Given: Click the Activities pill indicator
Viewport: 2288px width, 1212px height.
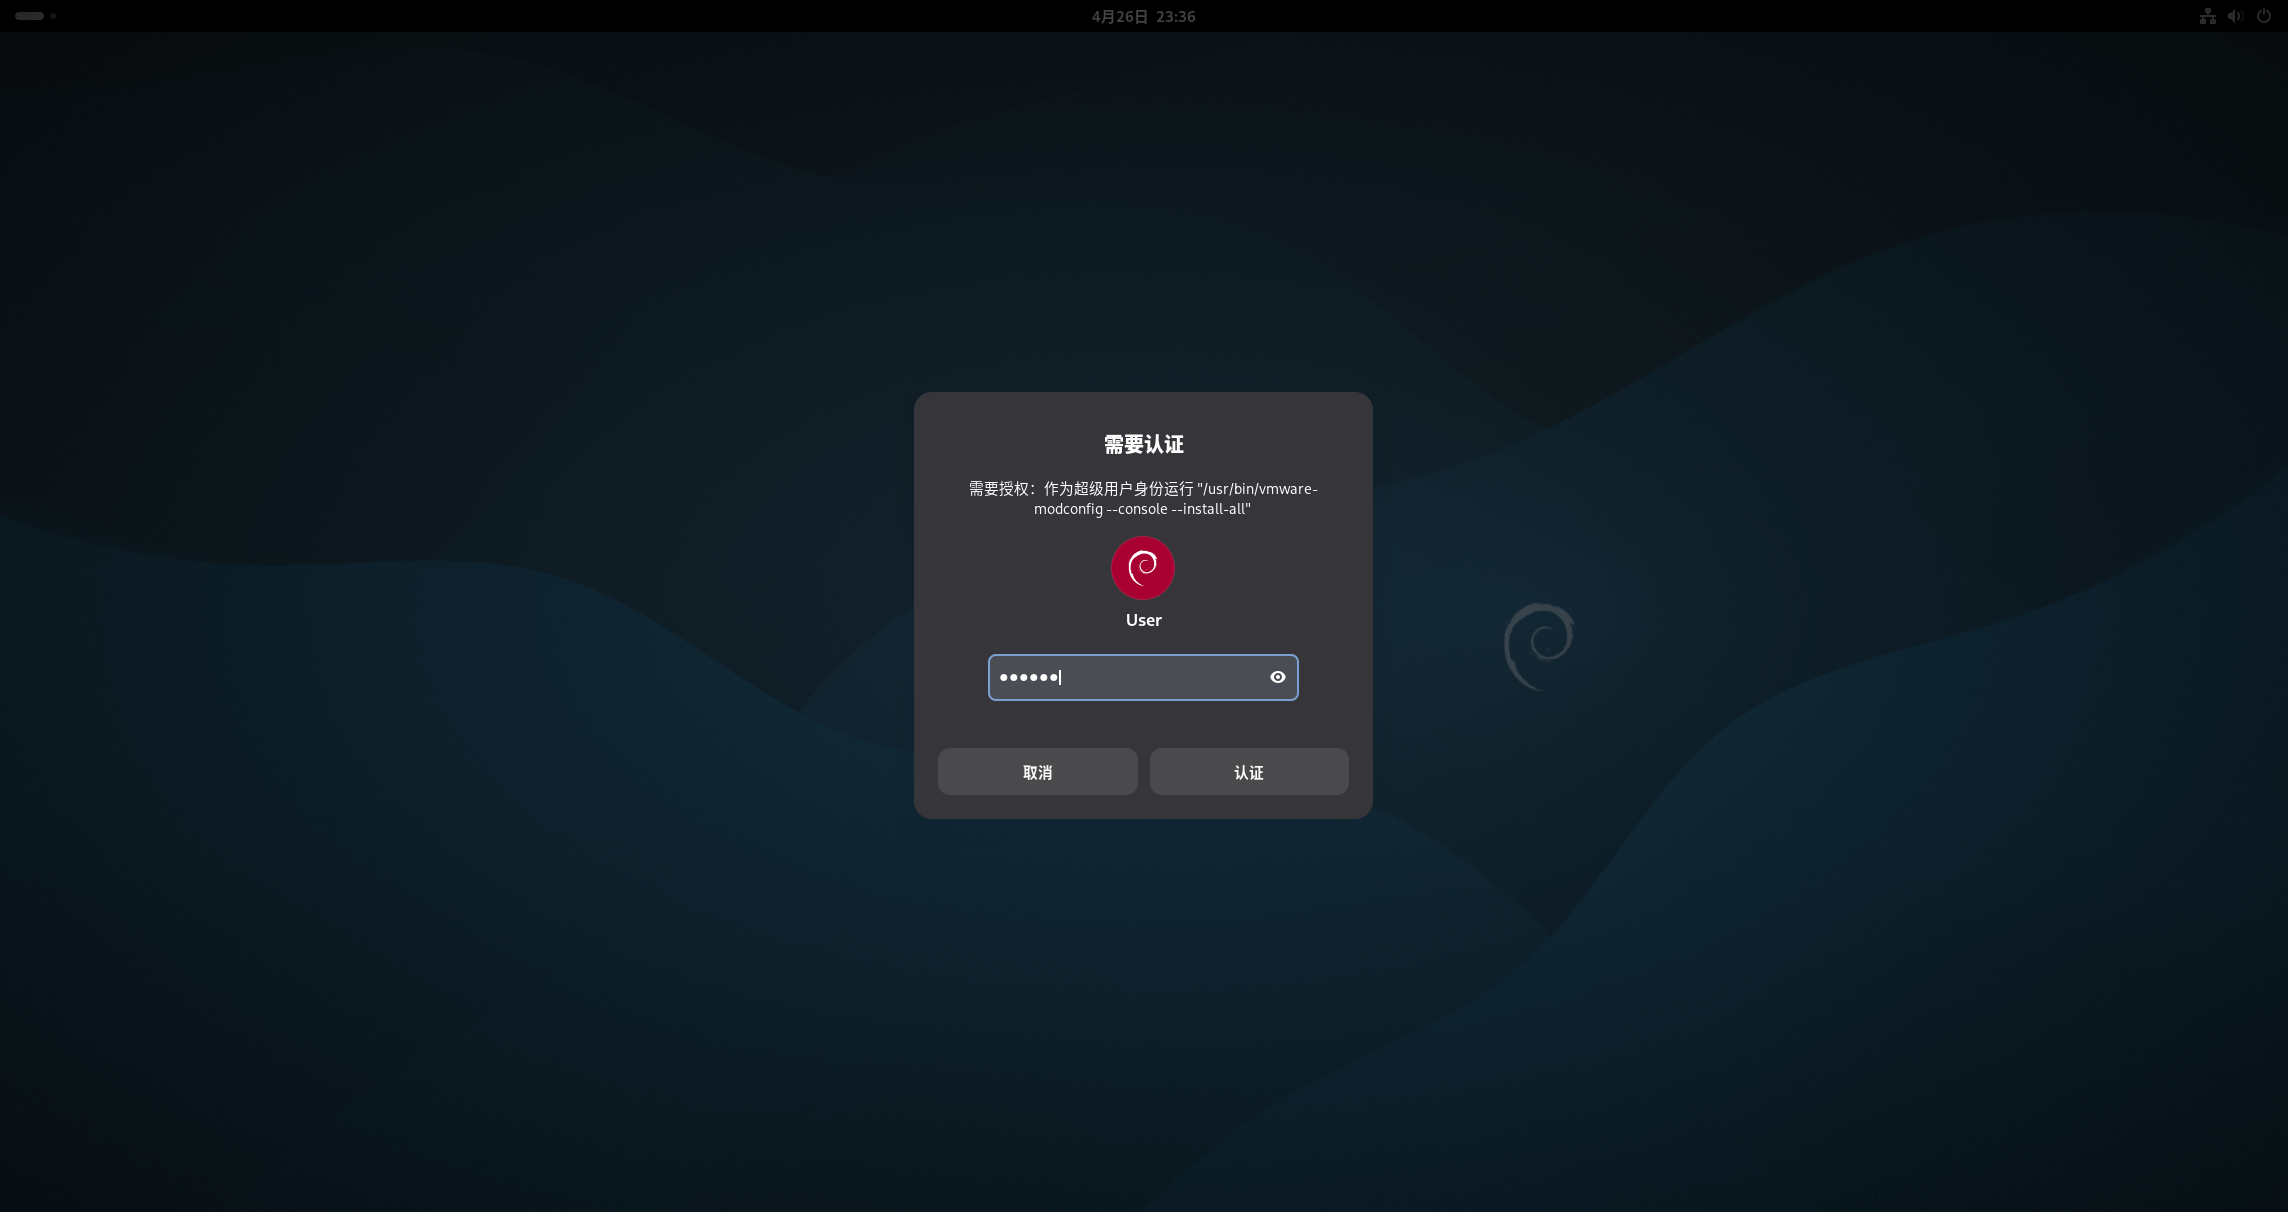Looking at the screenshot, I should (x=29, y=16).
